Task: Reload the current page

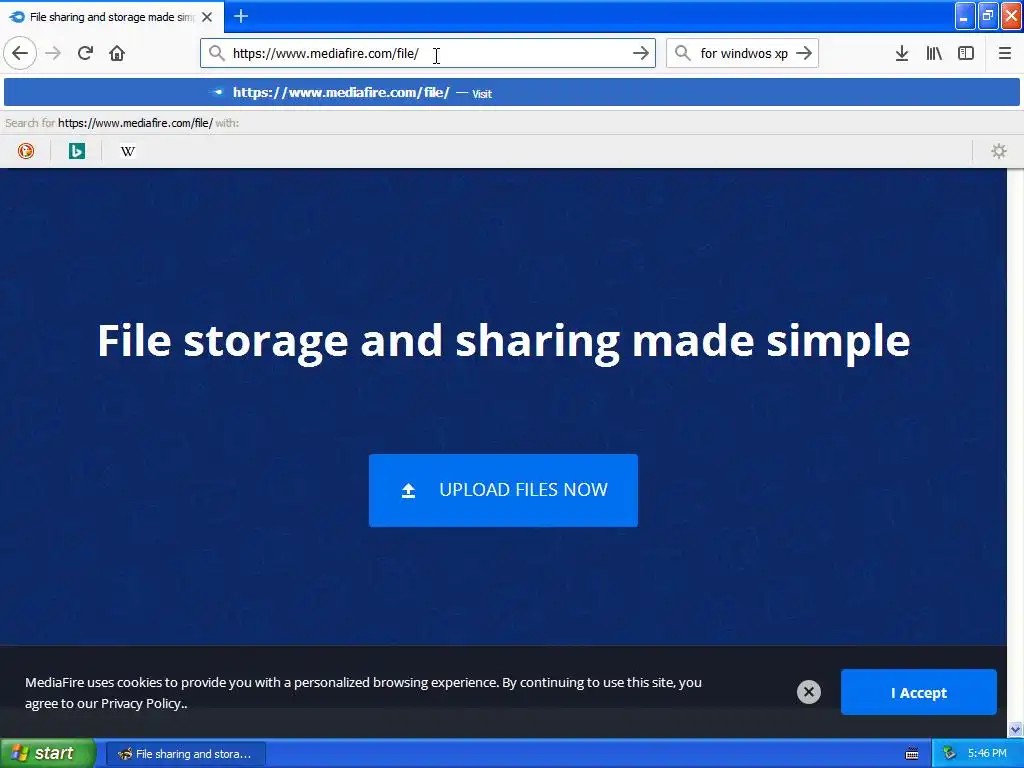Action: coord(85,53)
